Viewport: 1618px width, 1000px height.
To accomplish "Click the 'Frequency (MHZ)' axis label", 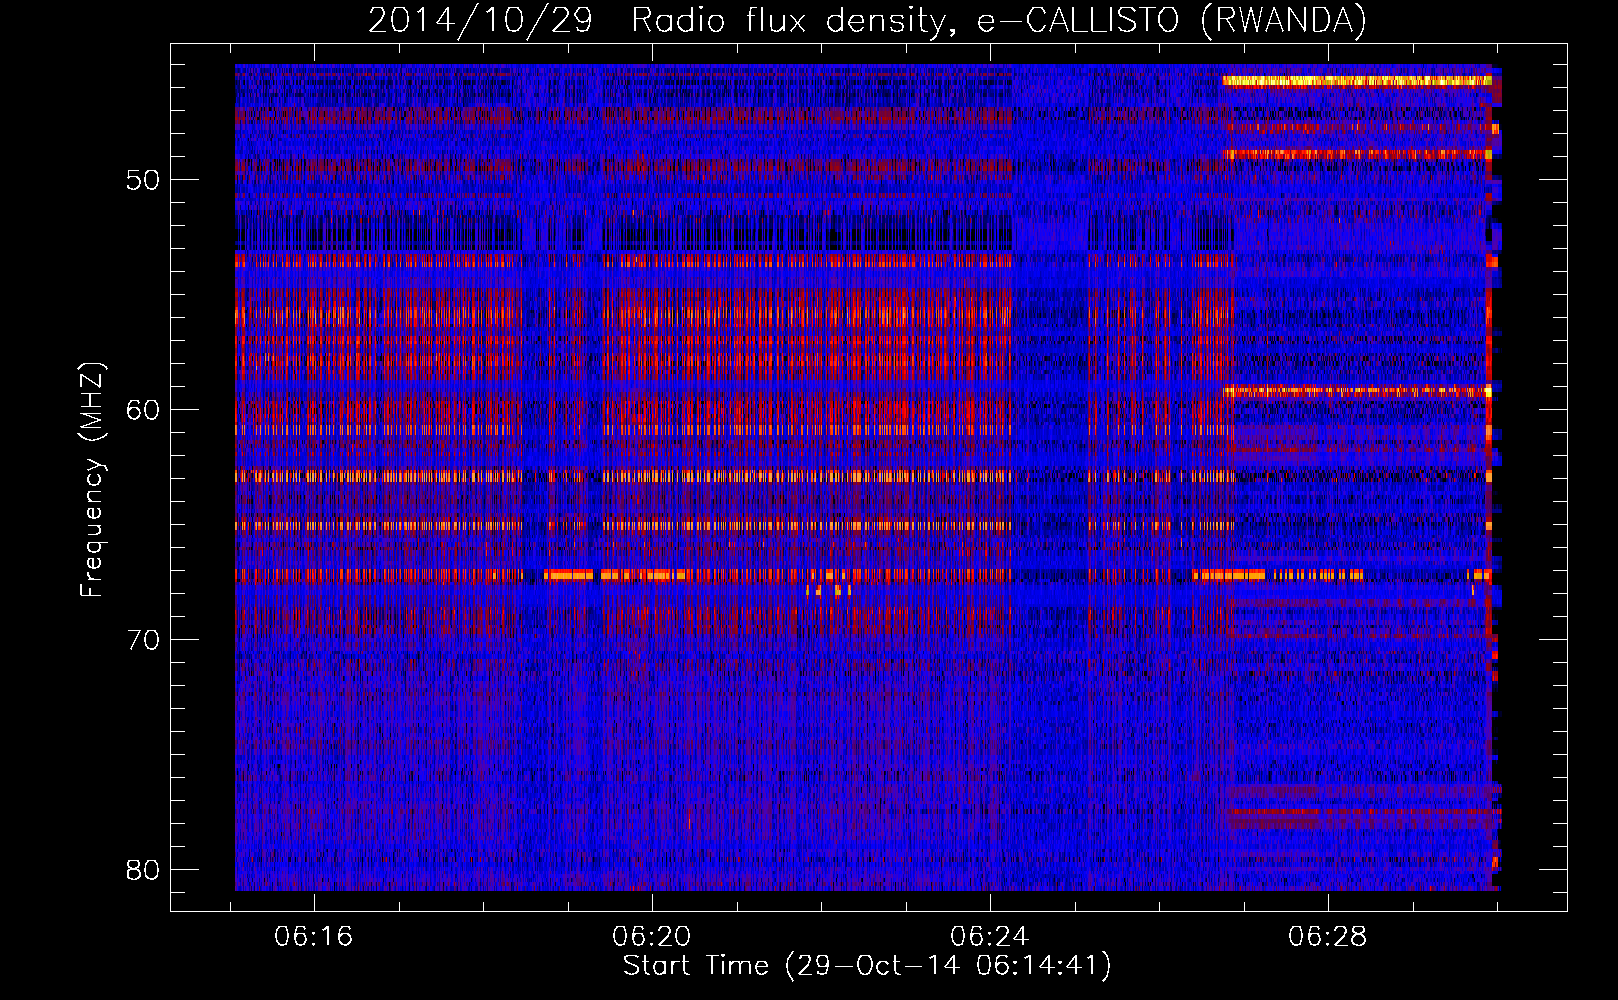I will pyautogui.click(x=91, y=479).
